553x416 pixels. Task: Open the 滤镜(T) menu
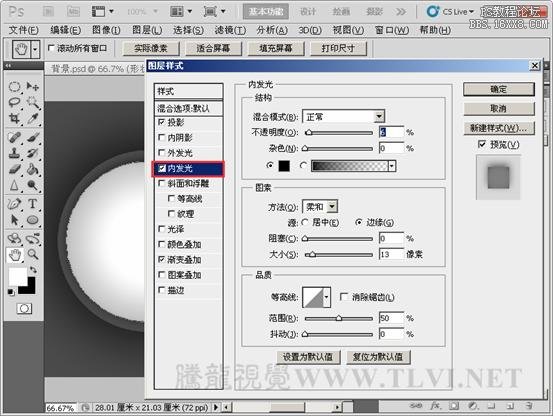pyautogui.click(x=230, y=30)
